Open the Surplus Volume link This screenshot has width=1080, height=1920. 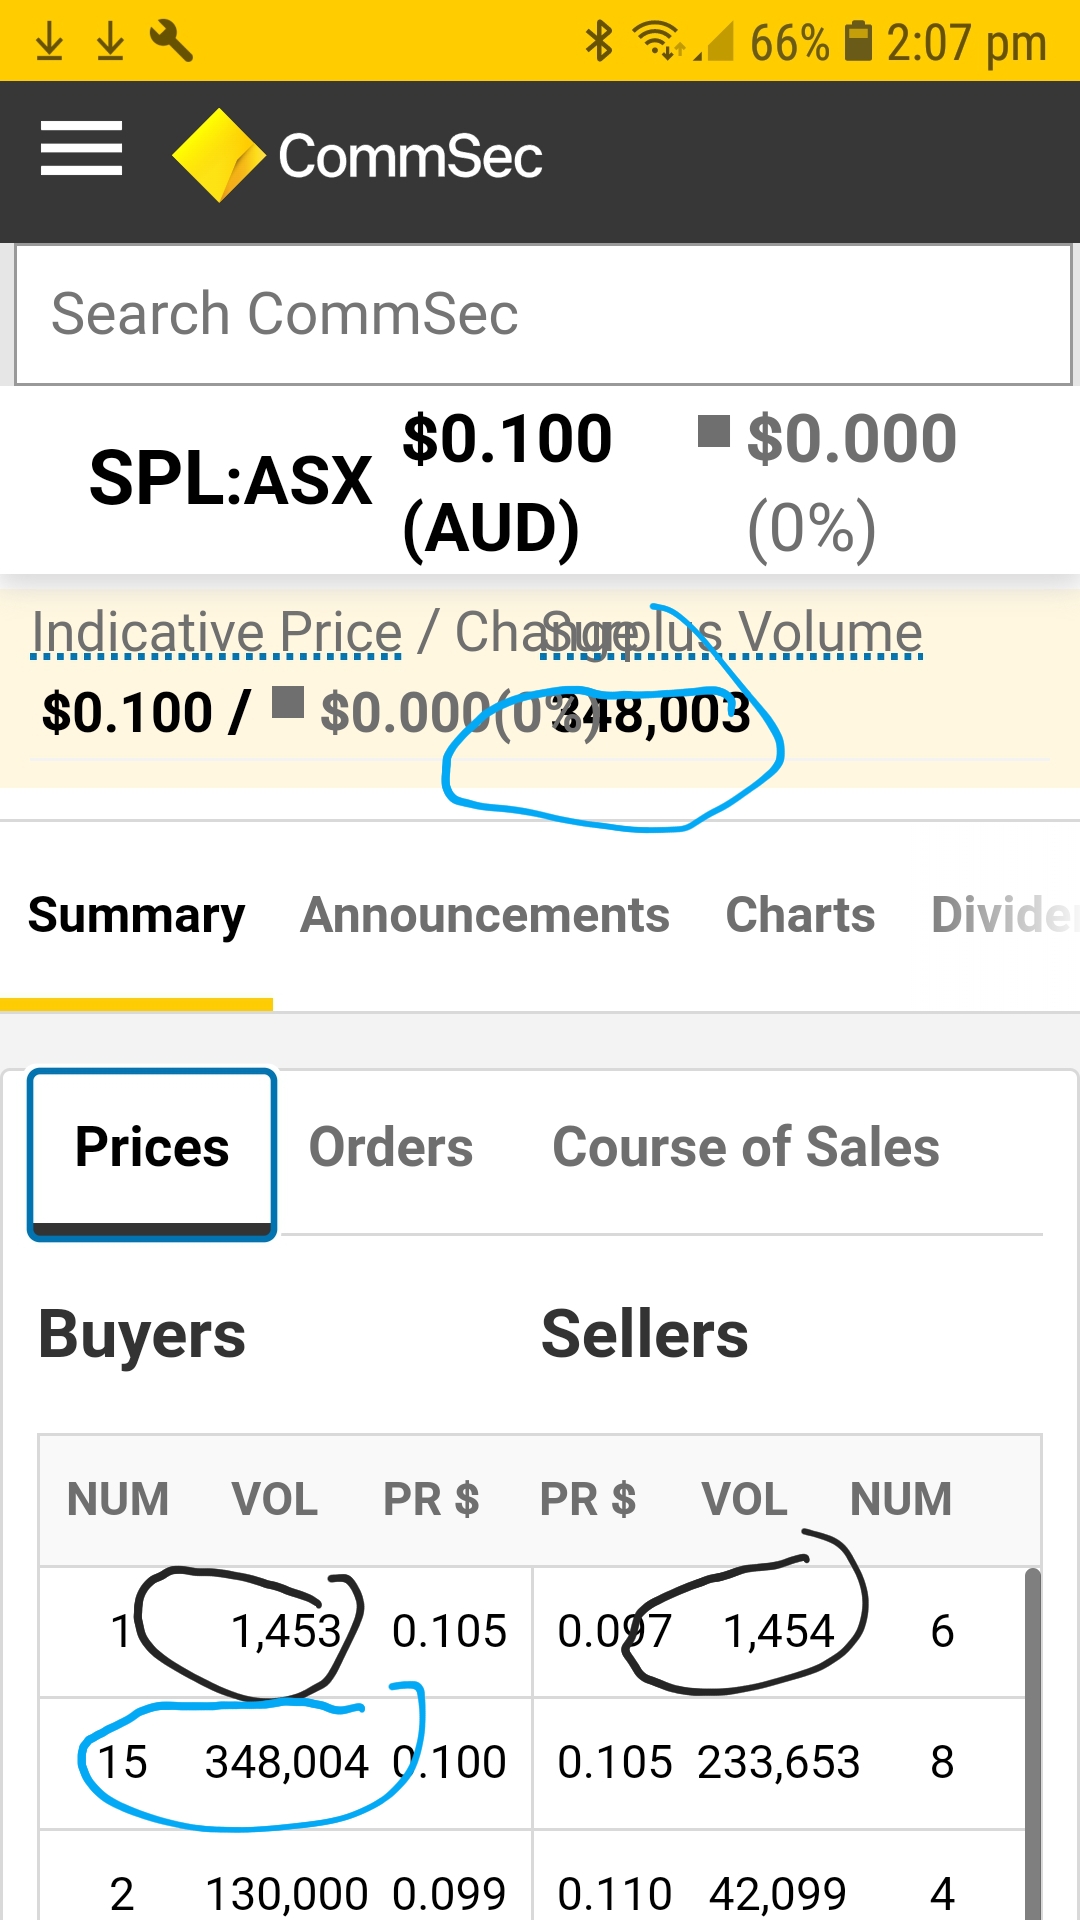(x=731, y=632)
